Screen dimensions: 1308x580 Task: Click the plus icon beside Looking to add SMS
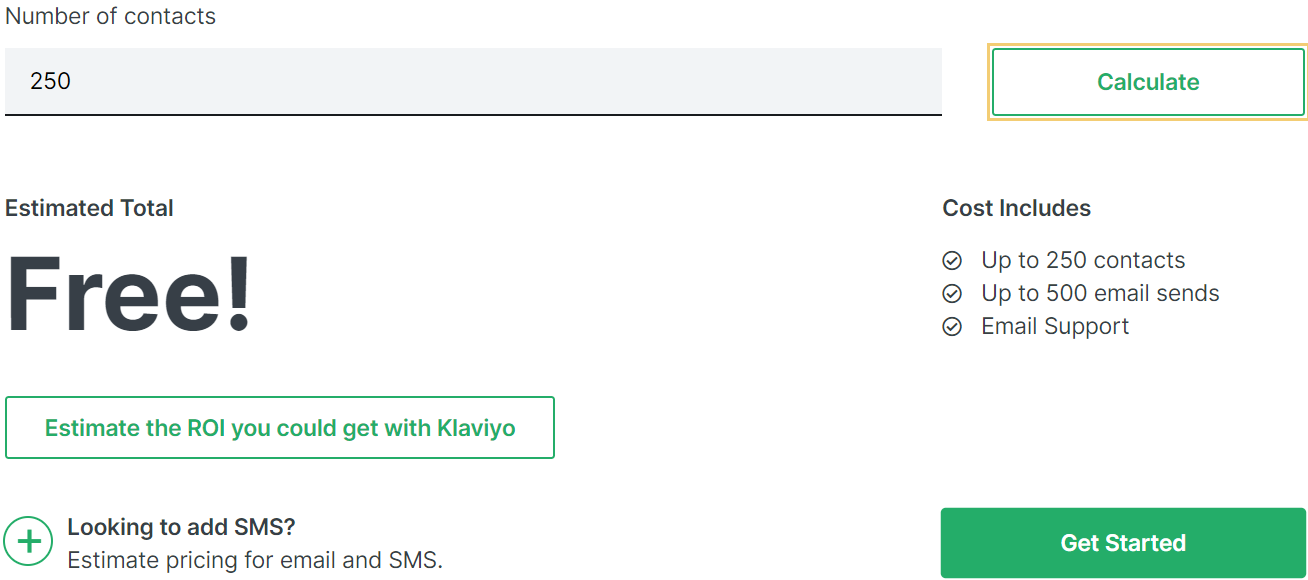click(x=28, y=541)
